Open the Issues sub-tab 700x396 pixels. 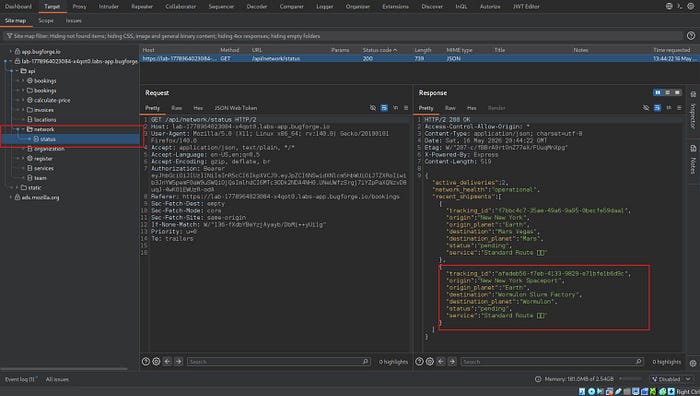coord(74,21)
